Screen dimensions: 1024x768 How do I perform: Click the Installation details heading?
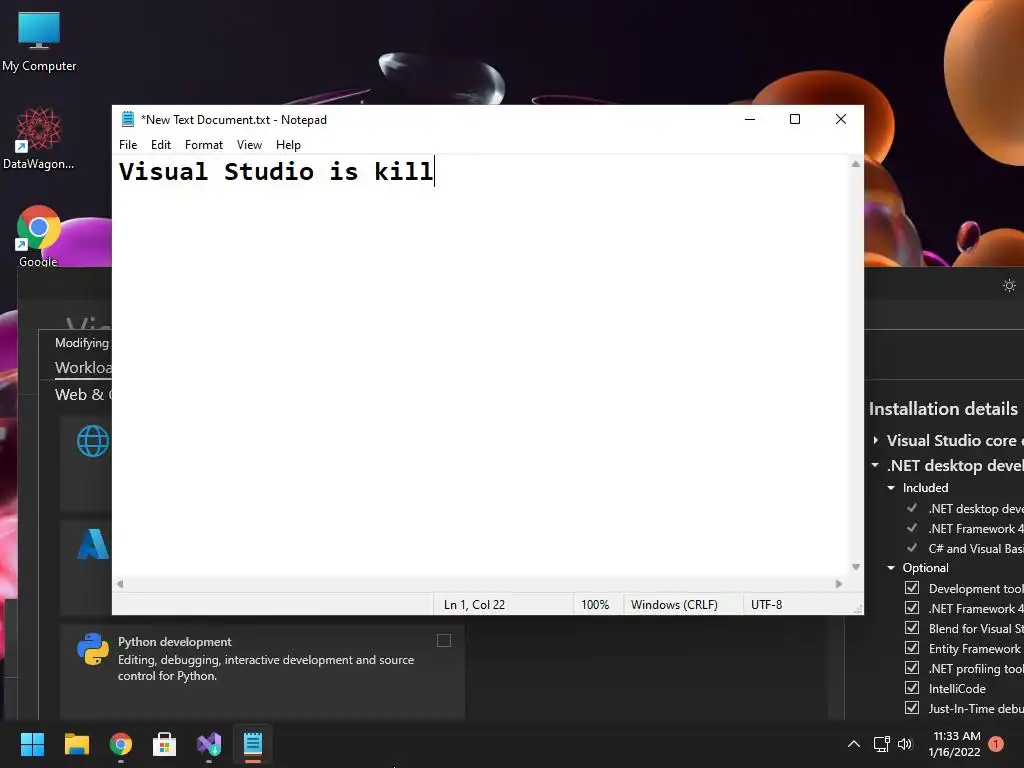[x=943, y=409]
